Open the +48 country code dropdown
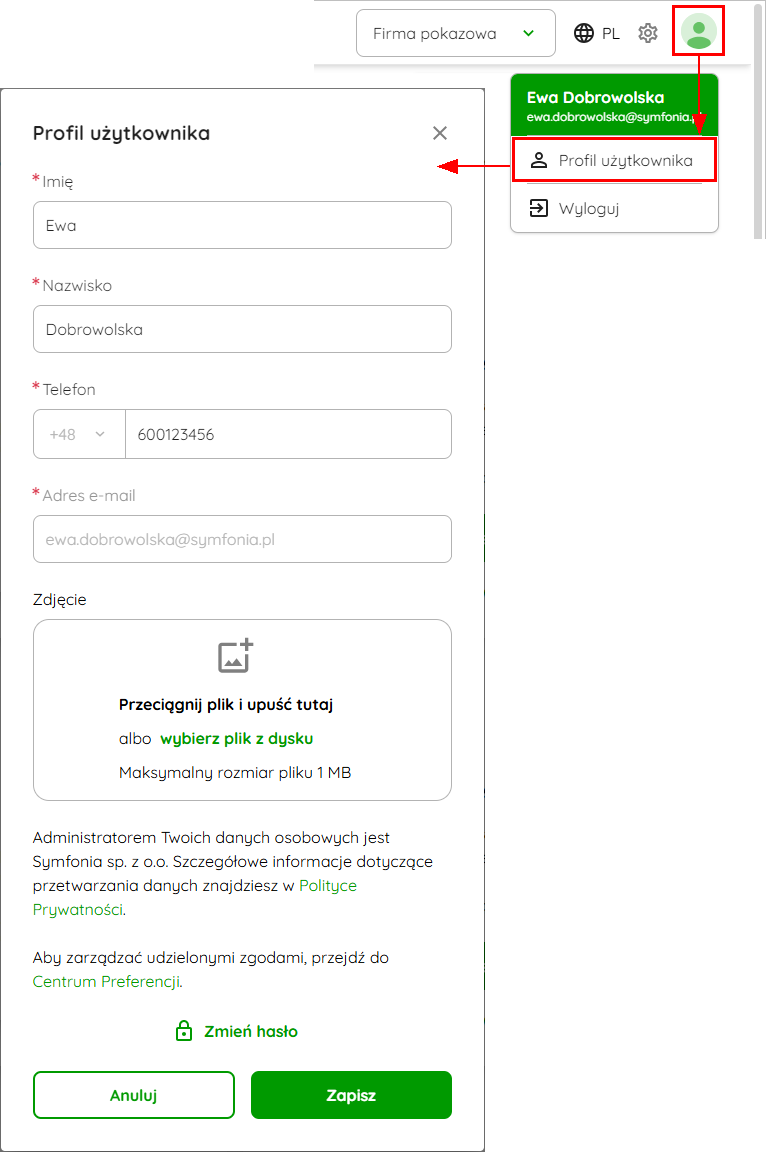766x1152 pixels. (79, 434)
